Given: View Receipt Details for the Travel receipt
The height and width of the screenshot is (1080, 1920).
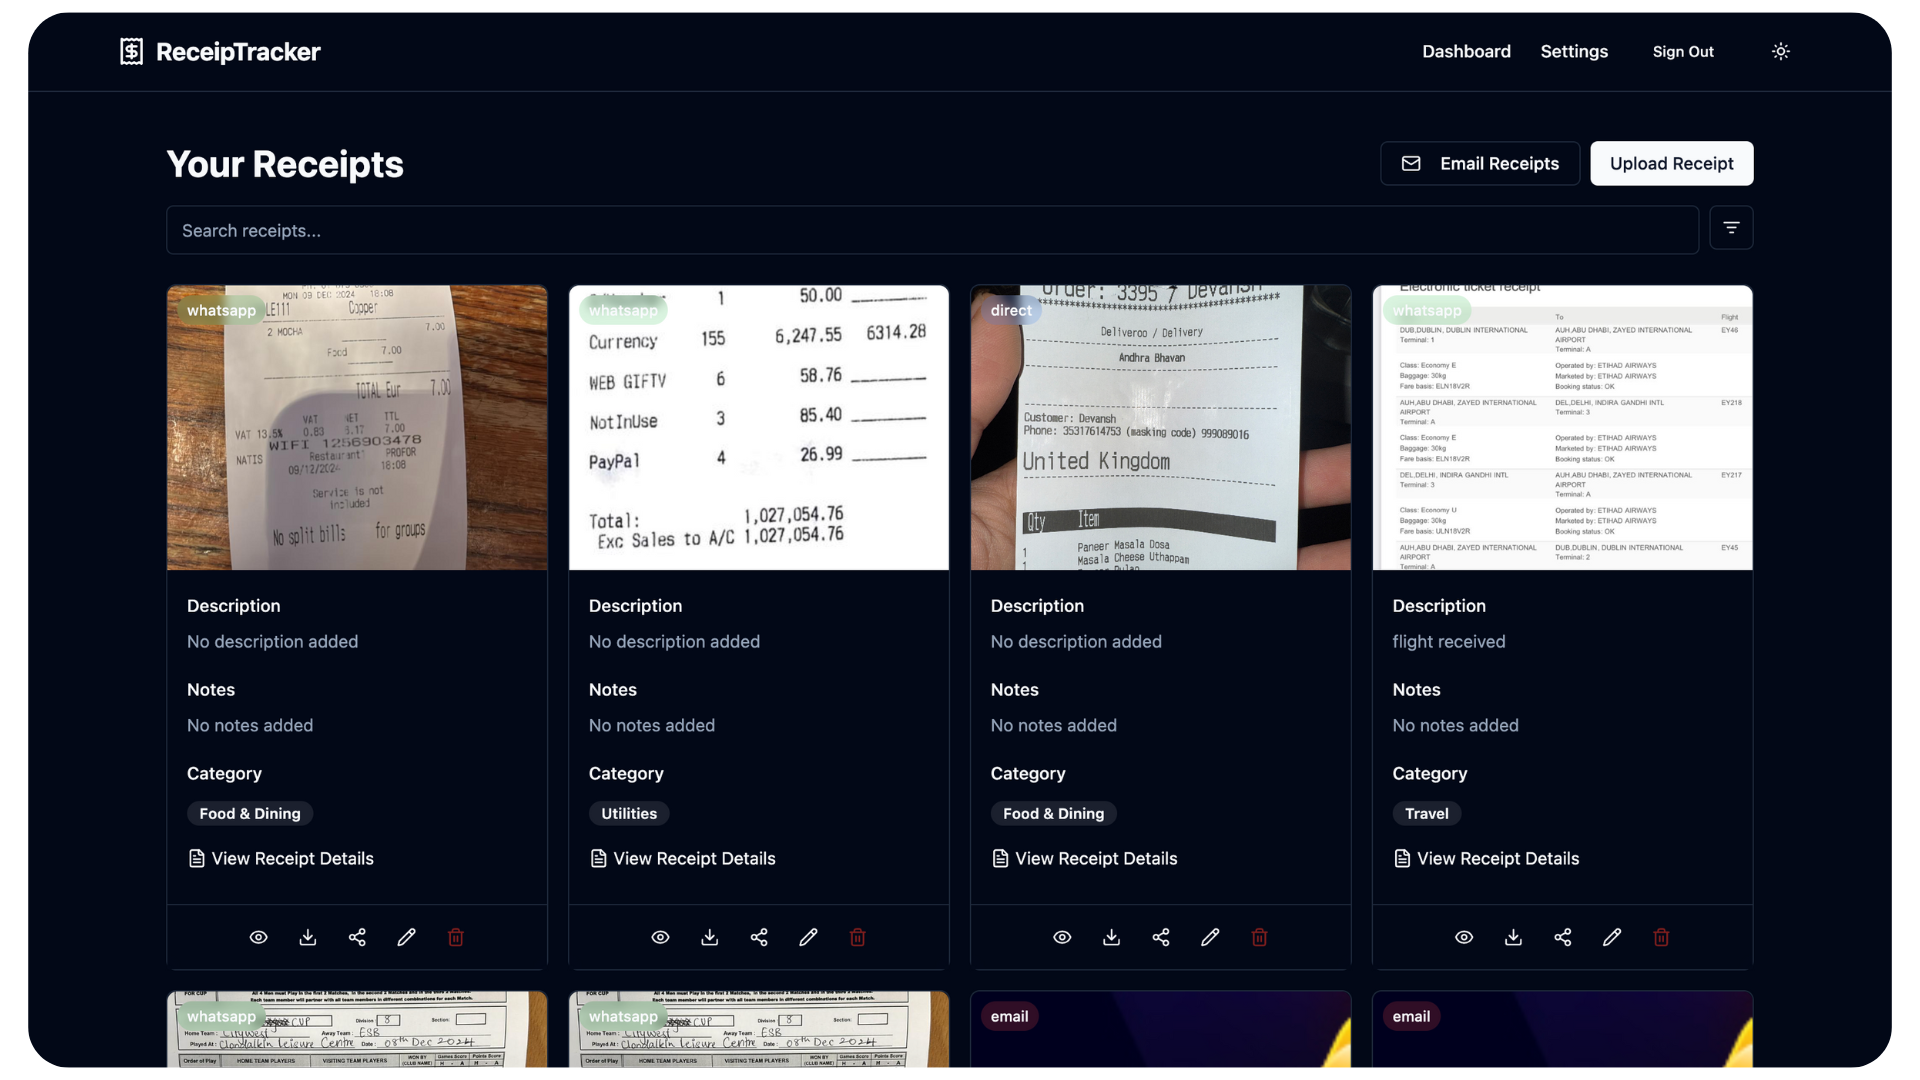Looking at the screenshot, I should click(1486, 858).
